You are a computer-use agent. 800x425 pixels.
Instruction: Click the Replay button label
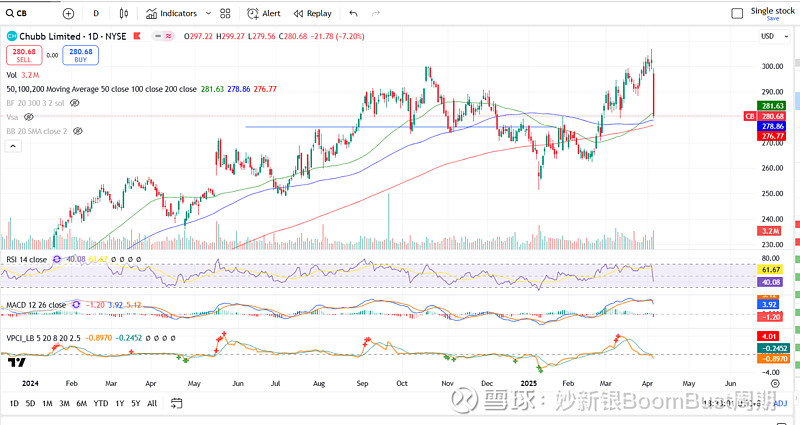[319, 14]
